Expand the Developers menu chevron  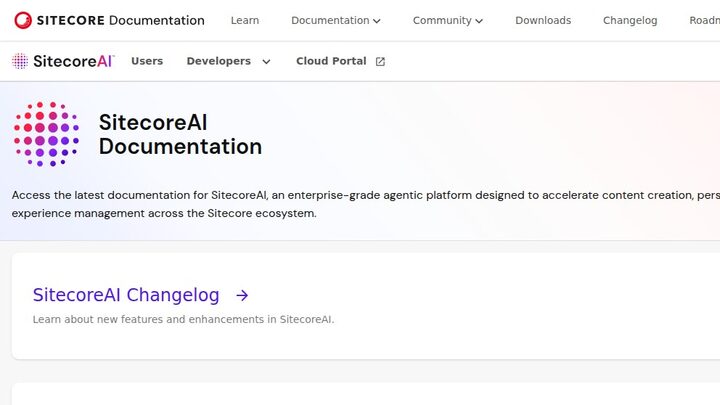click(266, 62)
